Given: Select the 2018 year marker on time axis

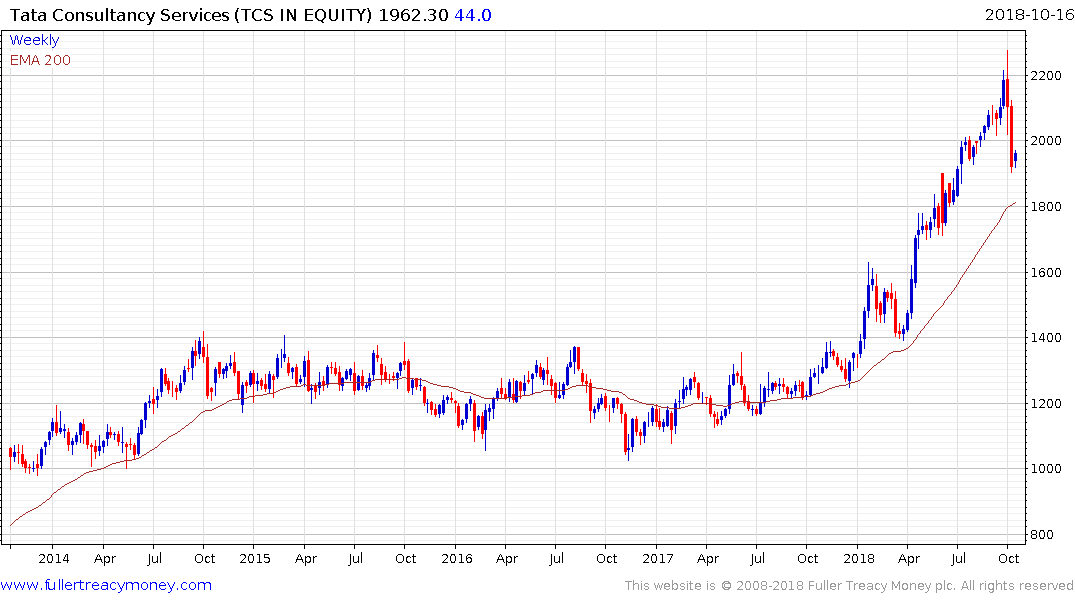Looking at the screenshot, I should click(858, 558).
